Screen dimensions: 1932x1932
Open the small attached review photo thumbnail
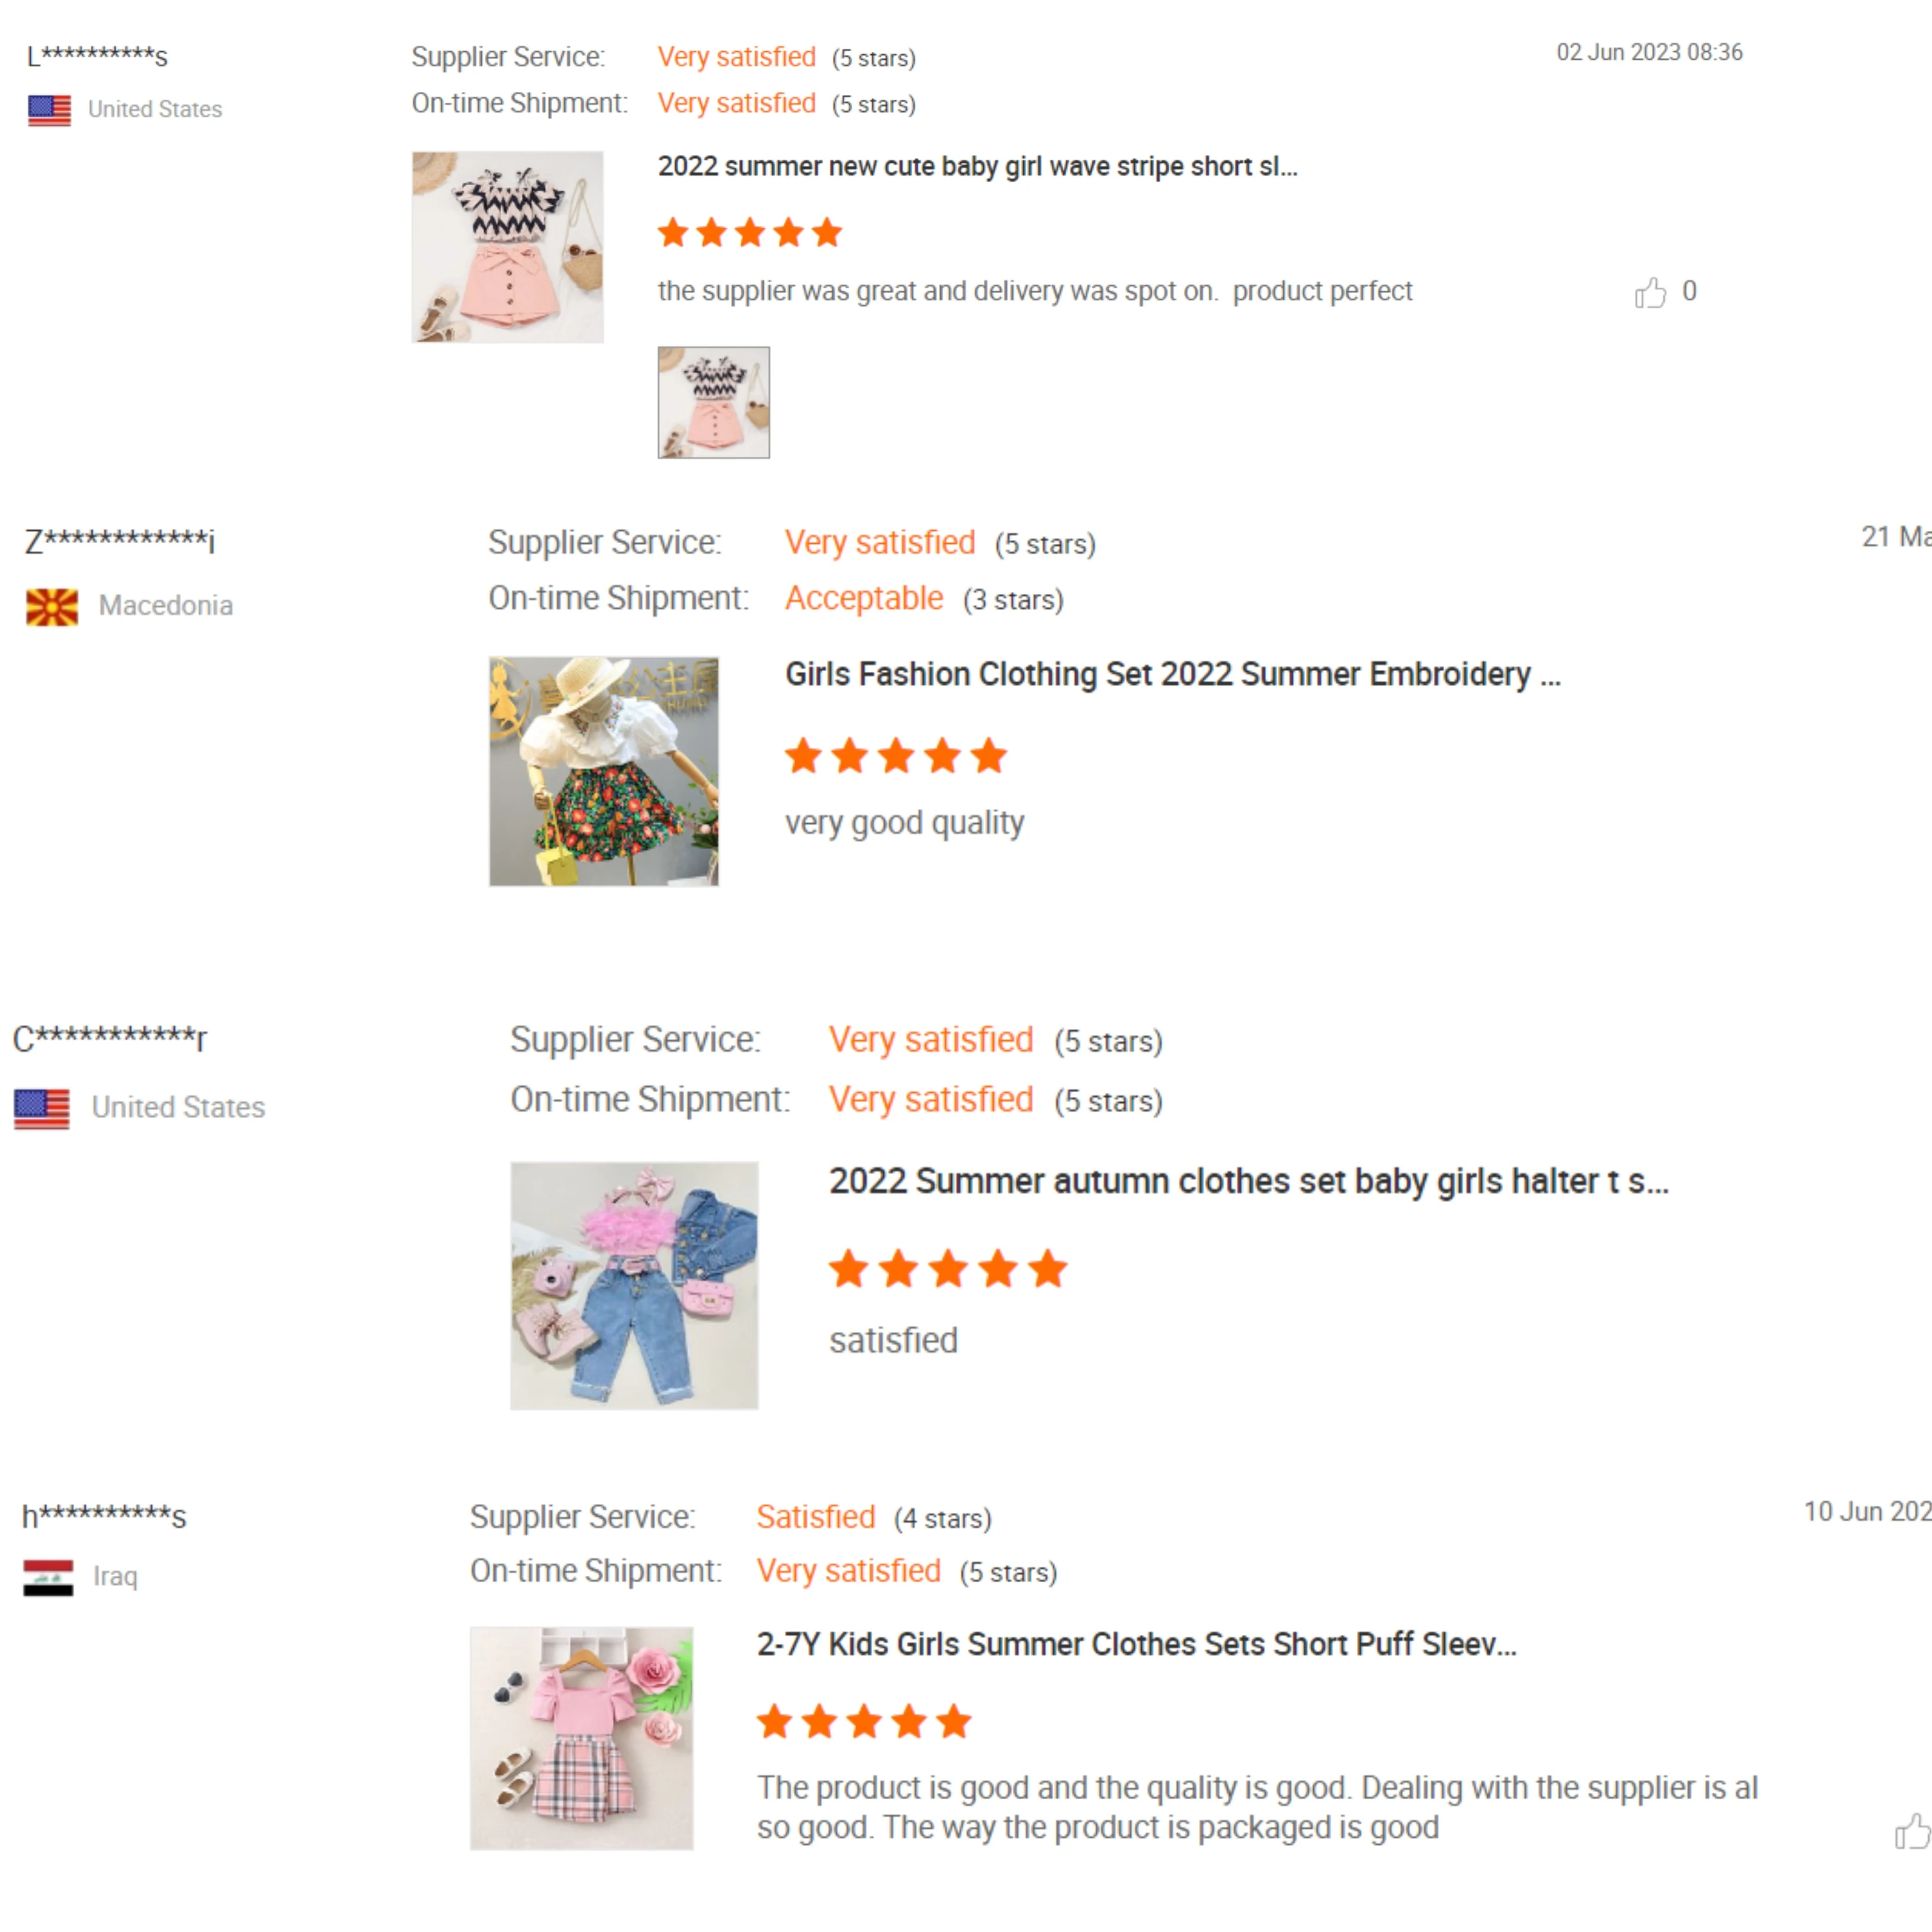(713, 402)
